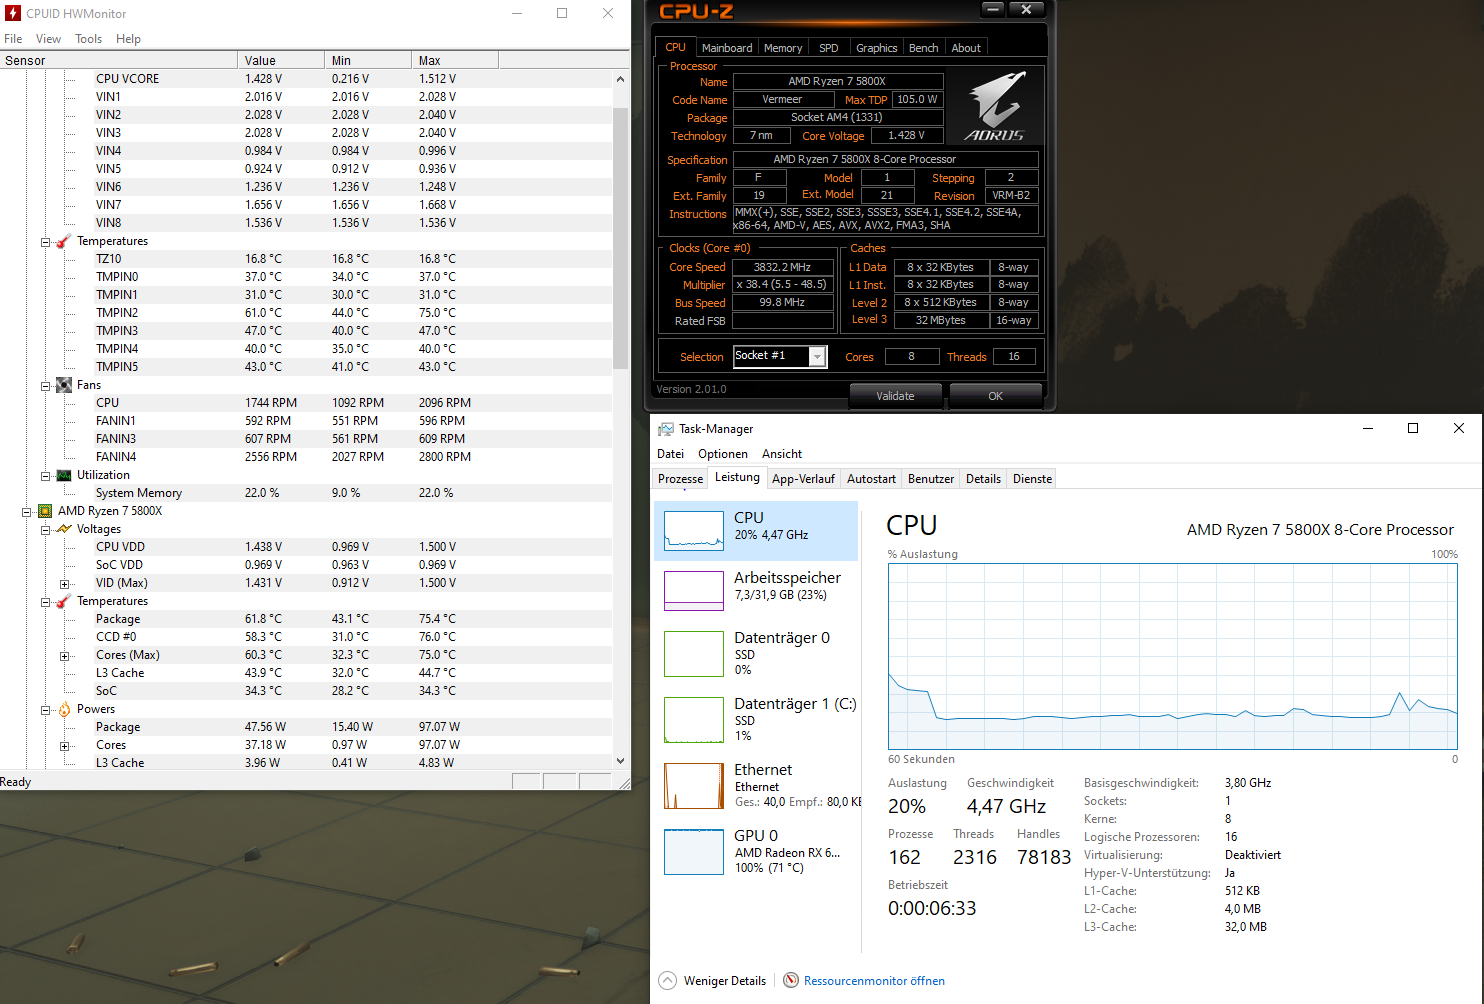This screenshot has height=1004, width=1484.
Task: Click the Validate button in CPU-Z
Action: tap(895, 396)
